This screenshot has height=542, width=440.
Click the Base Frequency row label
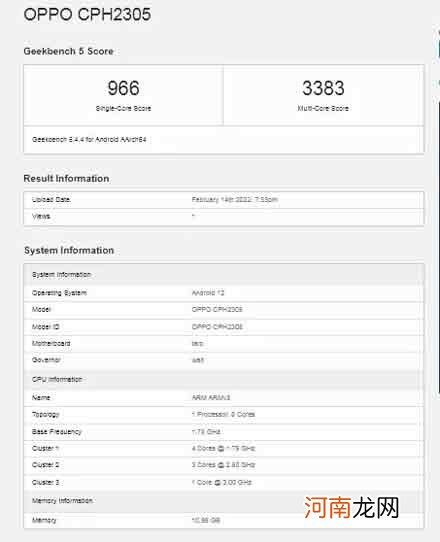click(57, 432)
